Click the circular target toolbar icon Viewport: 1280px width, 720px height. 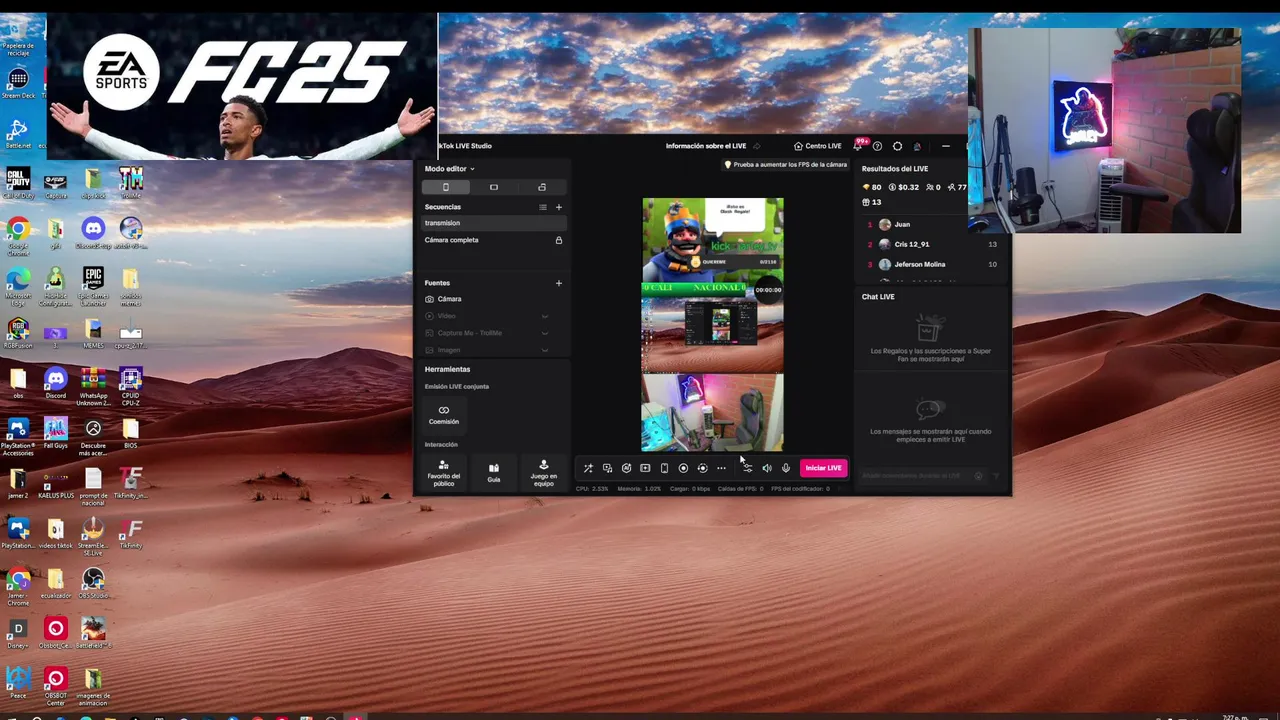pos(626,468)
